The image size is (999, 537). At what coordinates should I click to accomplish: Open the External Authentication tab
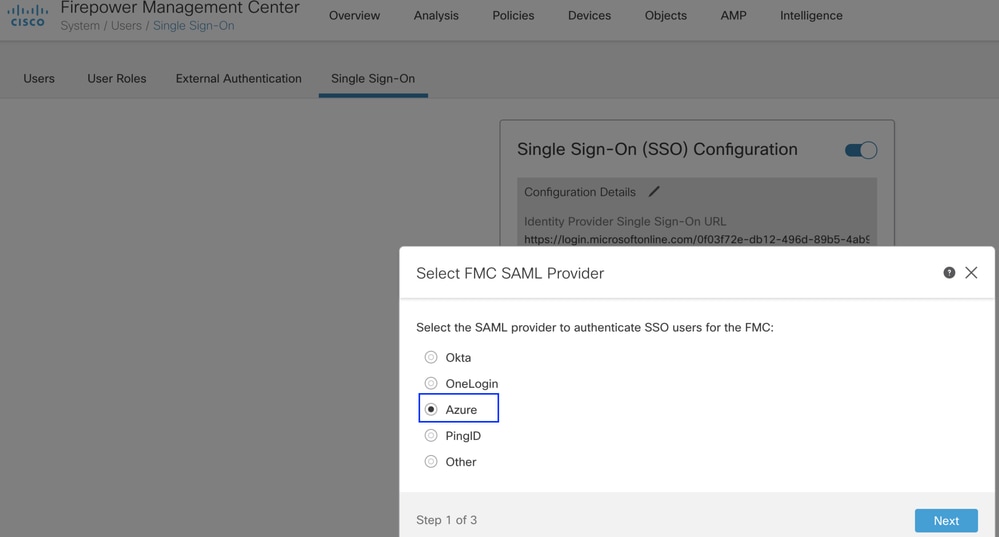238,78
